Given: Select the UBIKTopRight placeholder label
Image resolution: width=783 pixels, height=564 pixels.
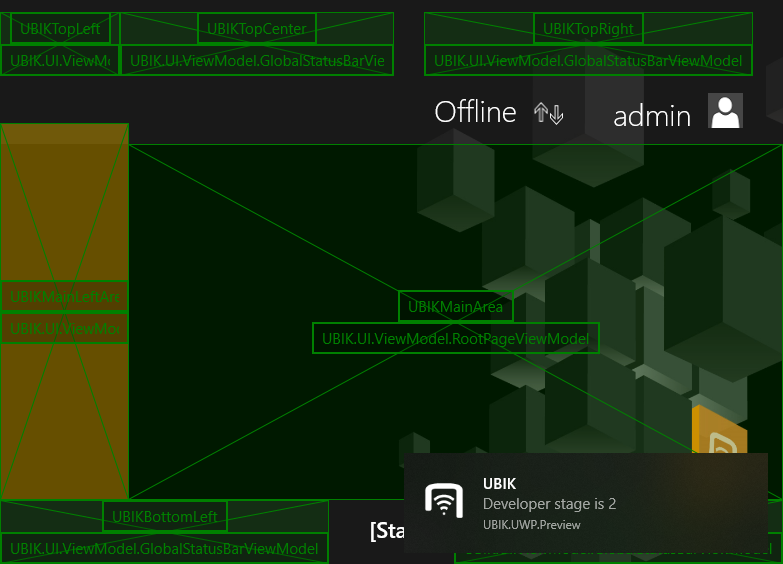Looking at the screenshot, I should coord(588,29).
